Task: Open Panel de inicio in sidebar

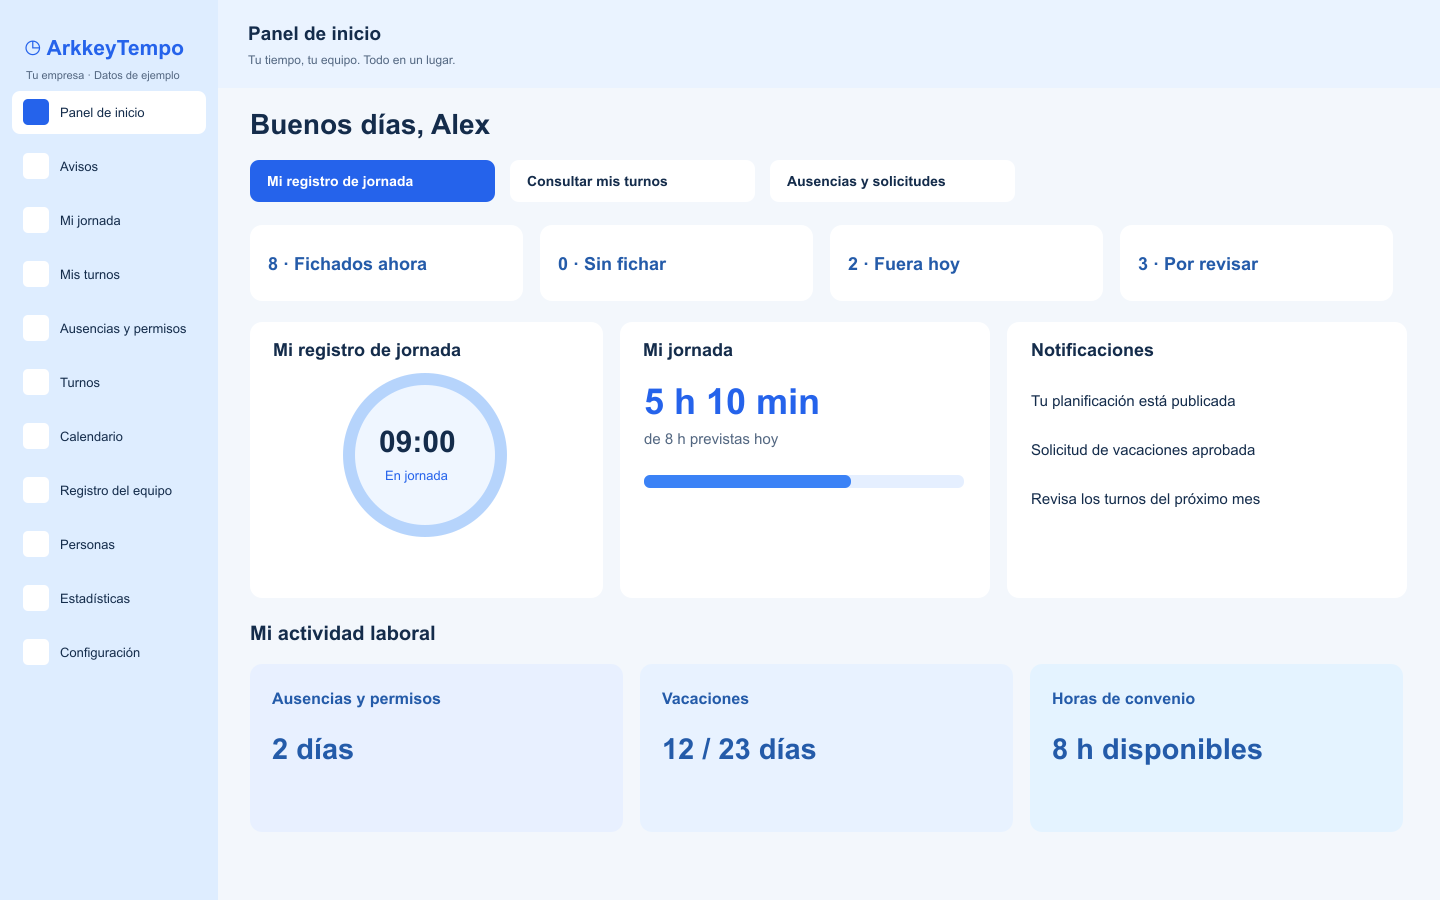Action: (109, 112)
